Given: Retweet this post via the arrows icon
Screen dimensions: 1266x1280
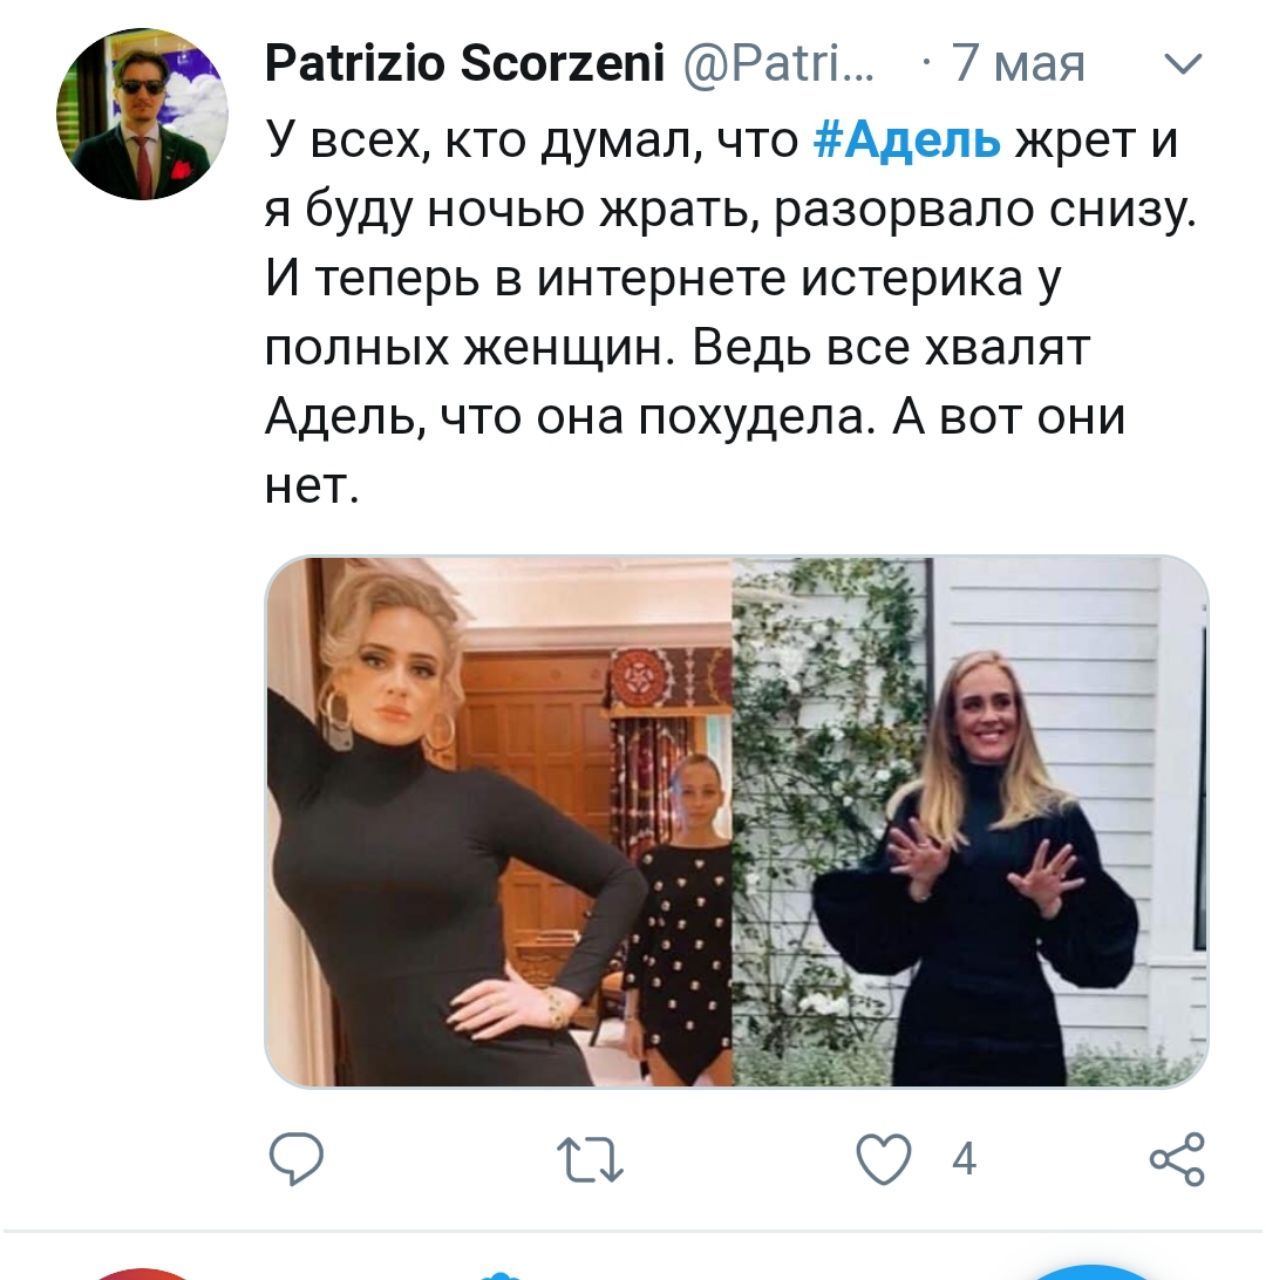Looking at the screenshot, I should [590, 1160].
